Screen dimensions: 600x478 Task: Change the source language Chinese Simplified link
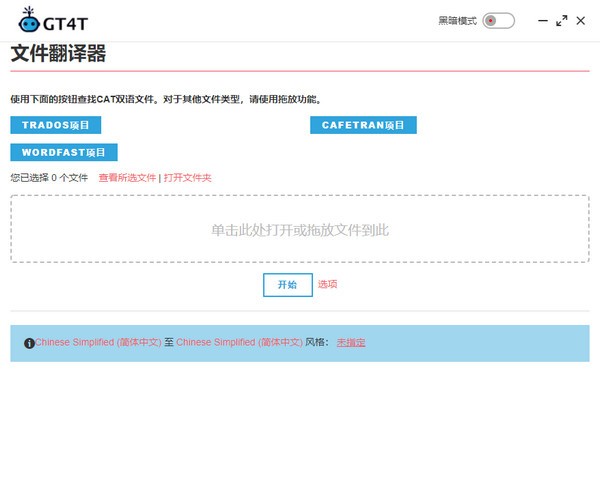tap(98, 342)
